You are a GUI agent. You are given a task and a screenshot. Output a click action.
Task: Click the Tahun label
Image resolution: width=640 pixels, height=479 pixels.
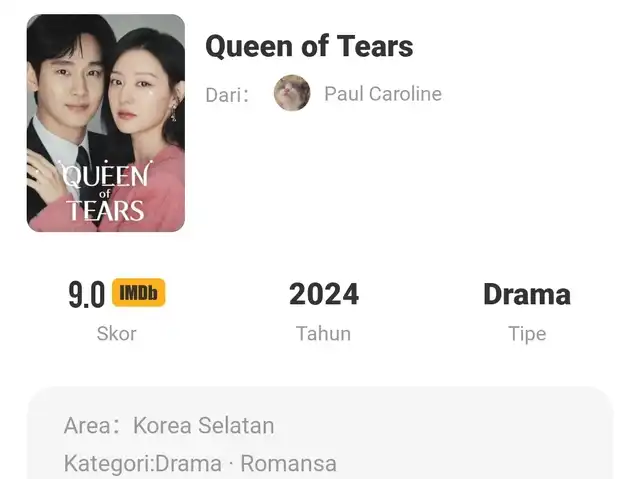pos(323,334)
